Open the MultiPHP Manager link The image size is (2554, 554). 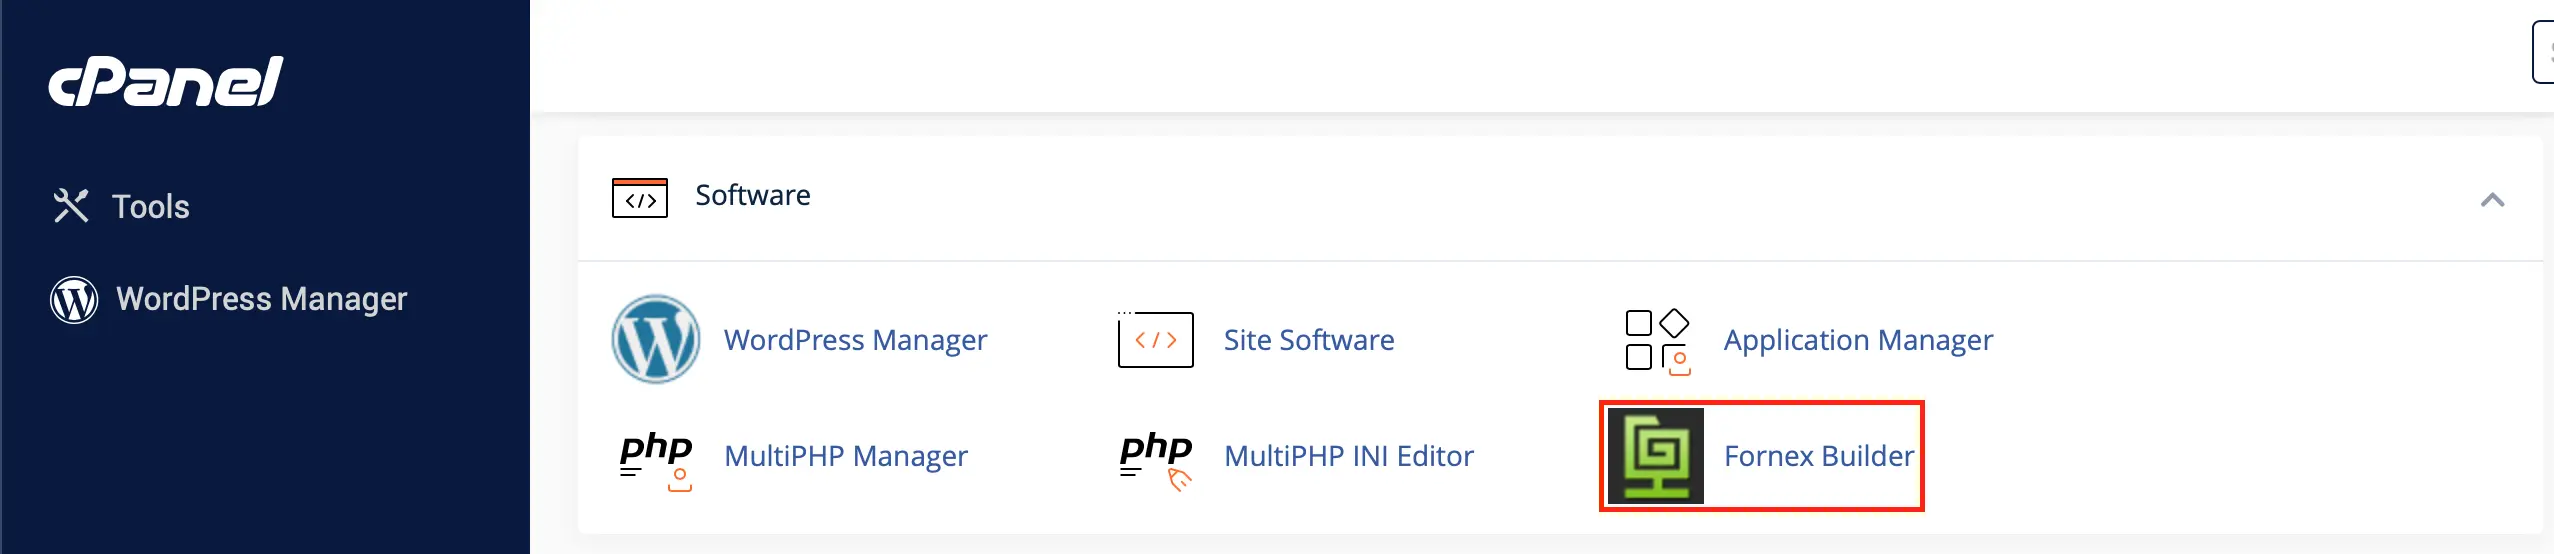click(x=845, y=456)
